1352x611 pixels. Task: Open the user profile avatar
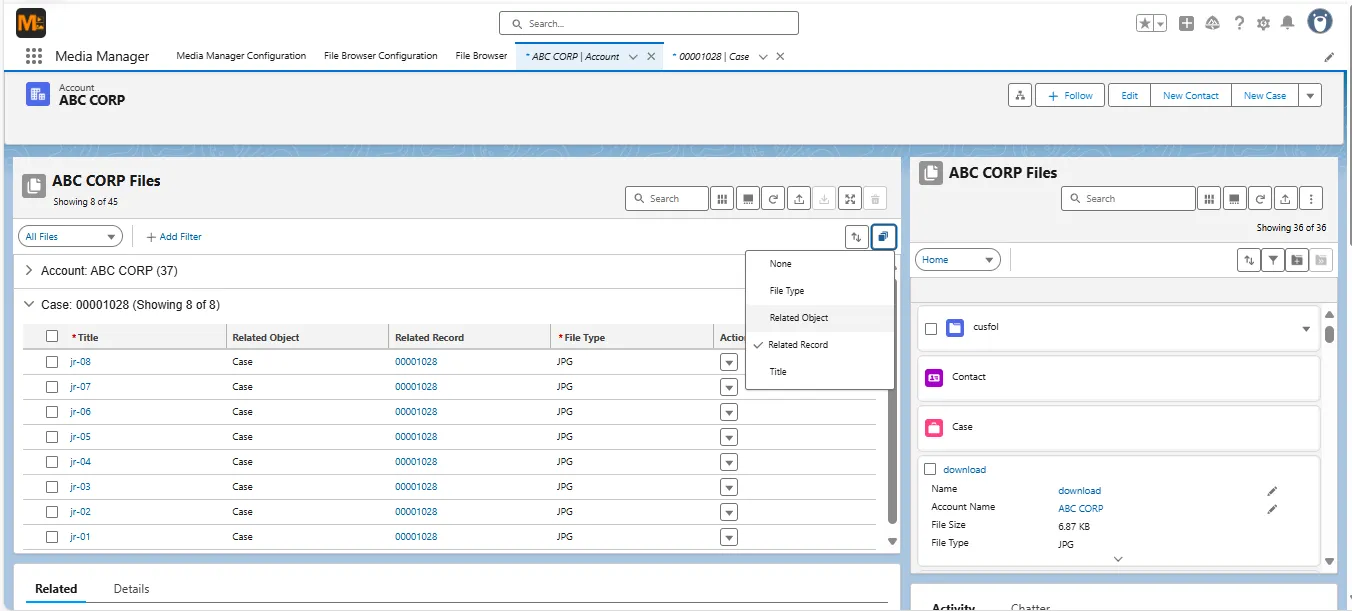(x=1320, y=22)
